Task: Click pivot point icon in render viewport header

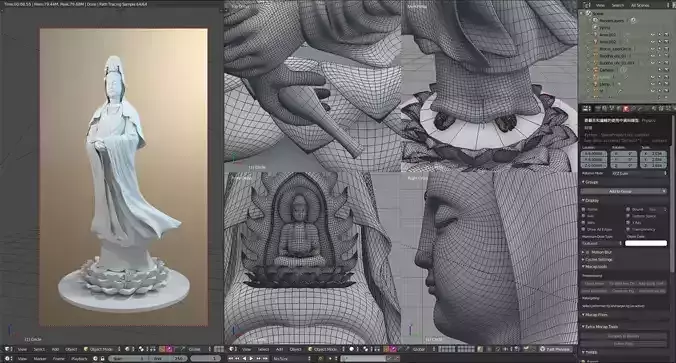Action: [141, 349]
